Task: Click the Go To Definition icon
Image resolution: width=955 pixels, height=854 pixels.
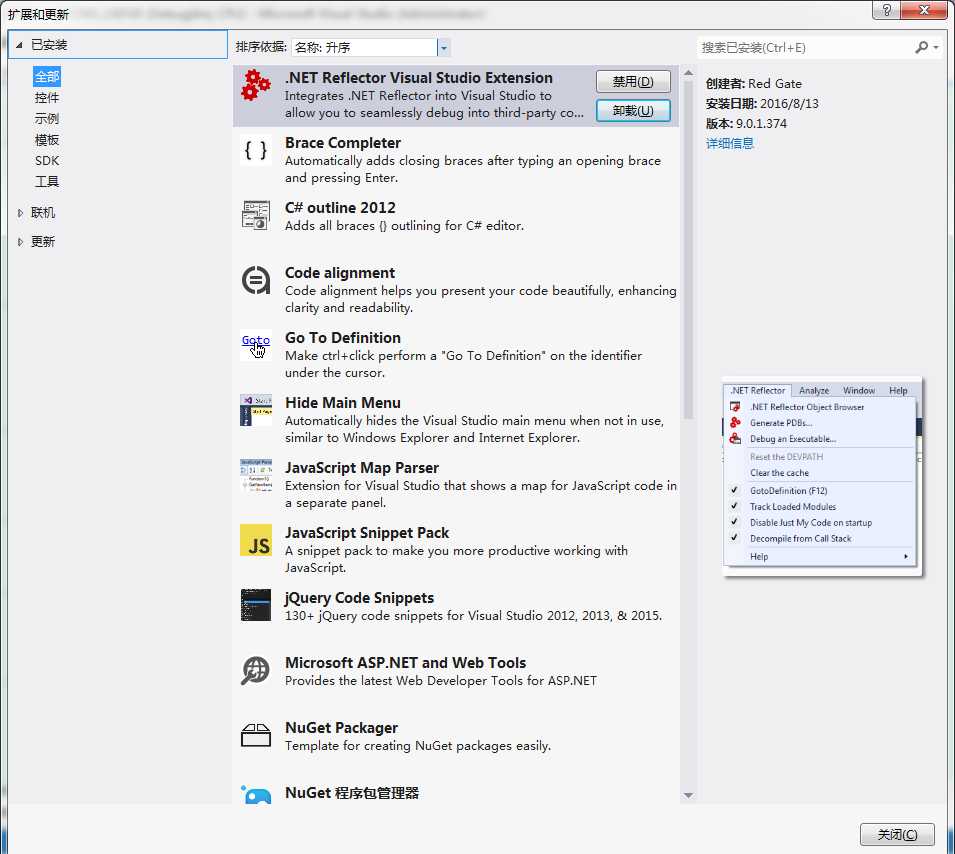Action: (256, 345)
